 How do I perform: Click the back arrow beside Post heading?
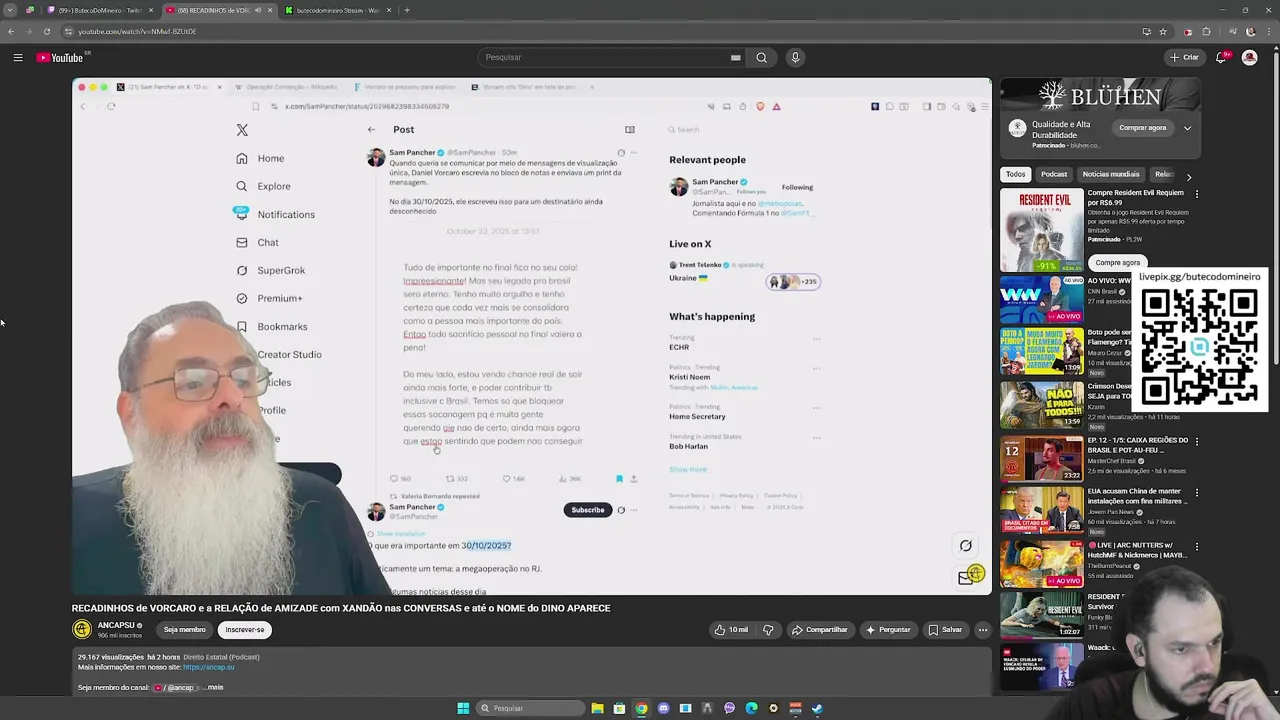[x=371, y=129]
